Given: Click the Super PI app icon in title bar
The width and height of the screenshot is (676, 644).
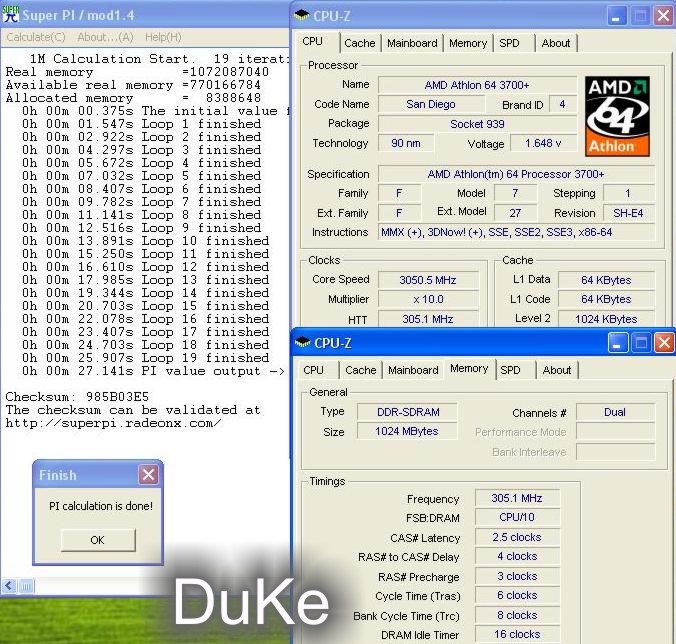Looking at the screenshot, I should click(11, 14).
